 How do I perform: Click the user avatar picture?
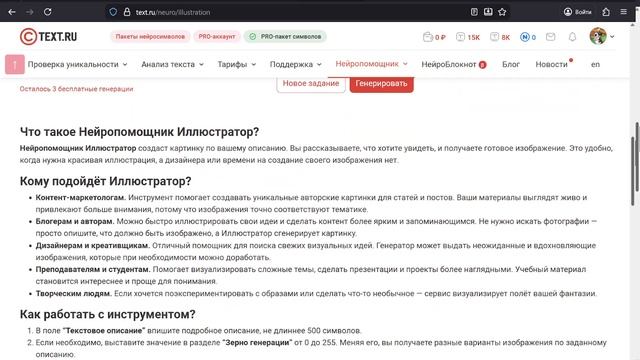pos(598,36)
